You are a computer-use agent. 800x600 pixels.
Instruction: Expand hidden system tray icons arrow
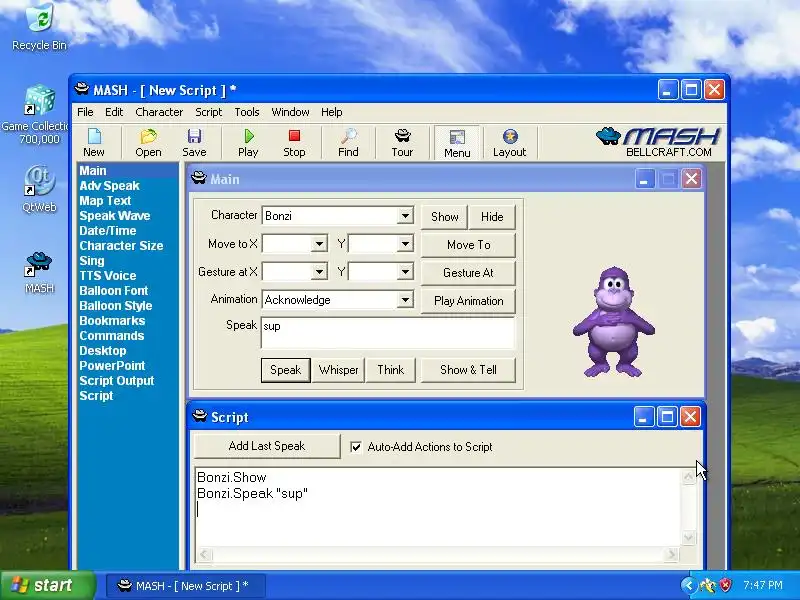(688, 585)
